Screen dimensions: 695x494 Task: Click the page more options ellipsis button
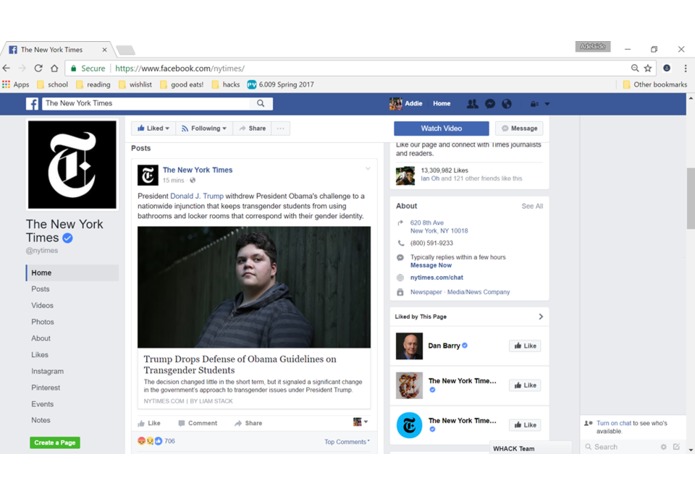click(x=281, y=128)
